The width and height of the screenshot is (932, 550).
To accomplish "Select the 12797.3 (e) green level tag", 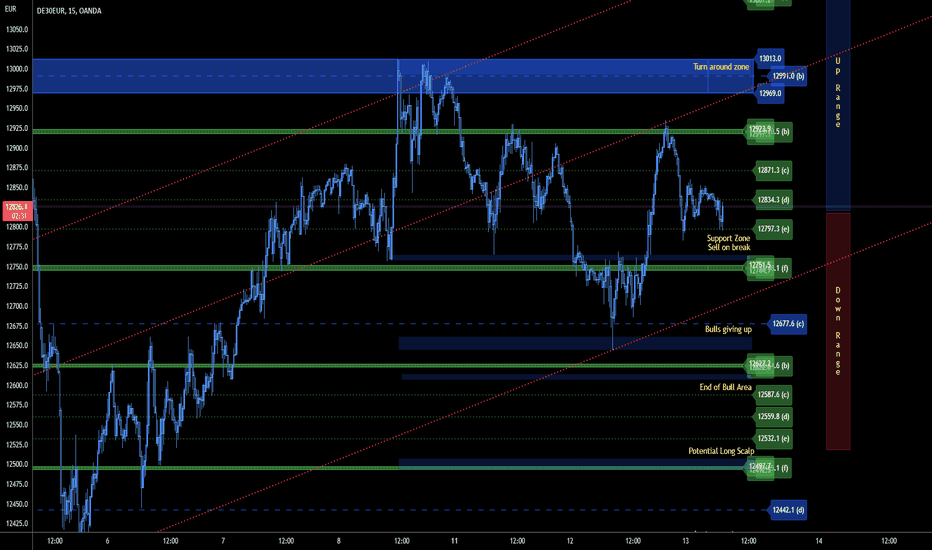I will (773, 229).
